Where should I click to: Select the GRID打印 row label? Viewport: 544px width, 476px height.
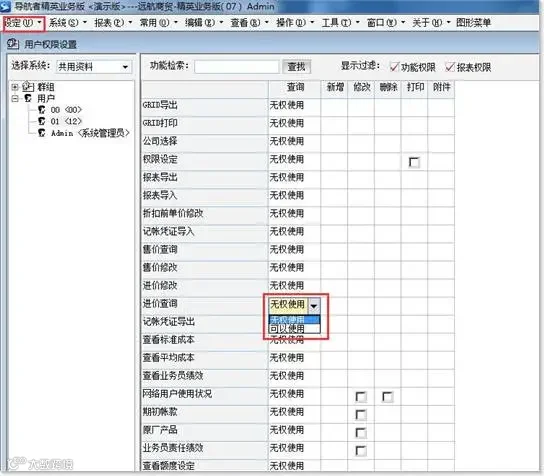[x=160, y=123]
